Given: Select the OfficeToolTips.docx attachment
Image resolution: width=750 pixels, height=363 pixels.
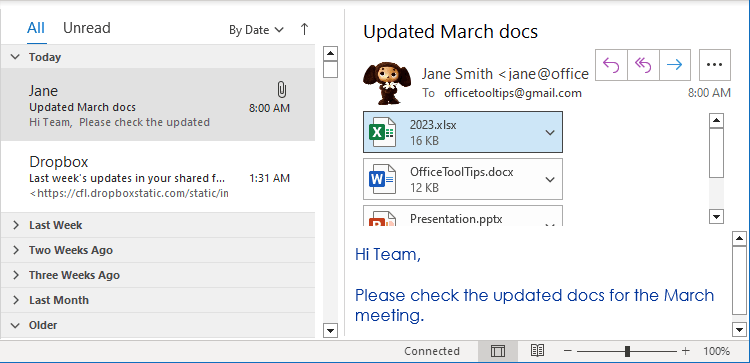Looking at the screenshot, I should tap(463, 179).
